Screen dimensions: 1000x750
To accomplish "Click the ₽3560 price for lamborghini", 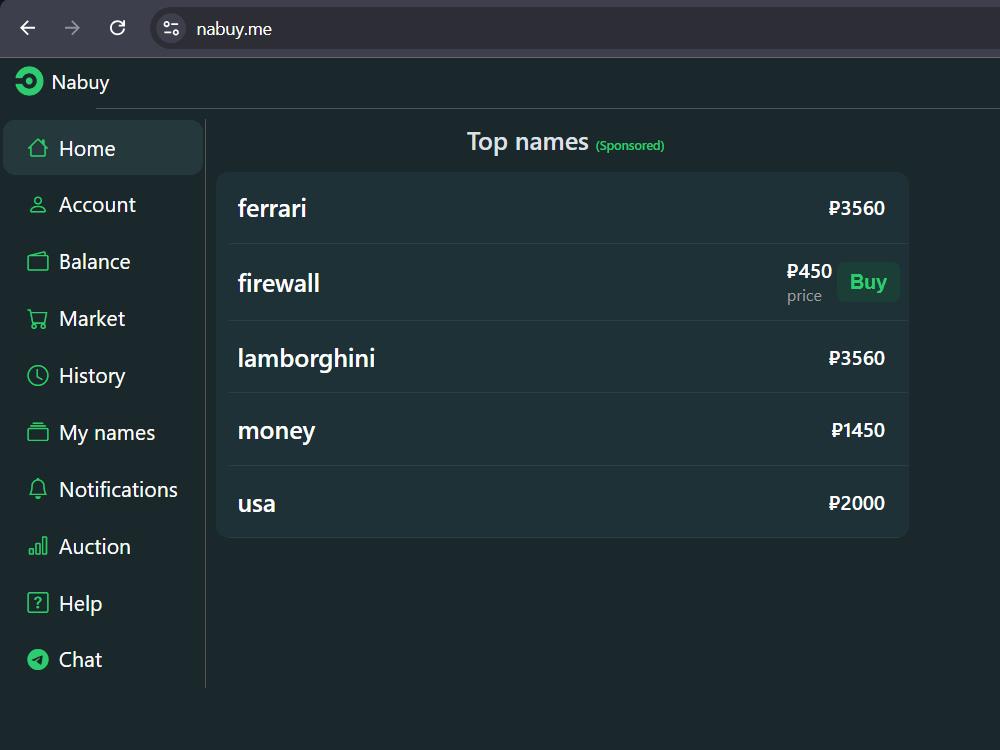I will [x=857, y=358].
